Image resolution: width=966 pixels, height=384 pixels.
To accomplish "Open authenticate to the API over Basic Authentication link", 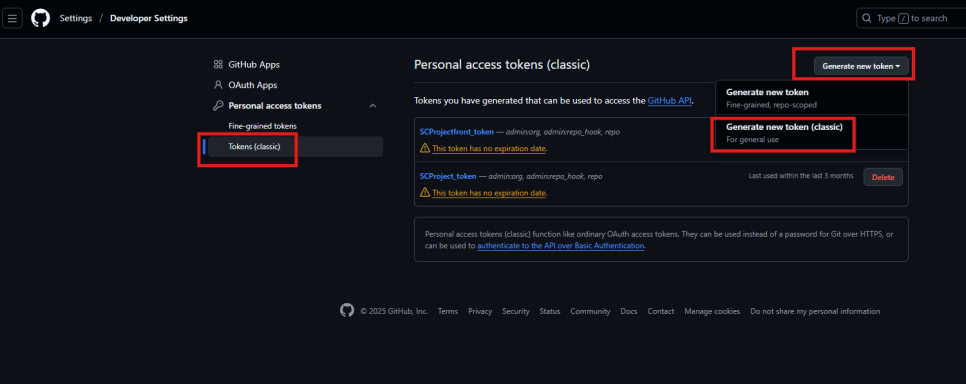I will pos(561,245).
